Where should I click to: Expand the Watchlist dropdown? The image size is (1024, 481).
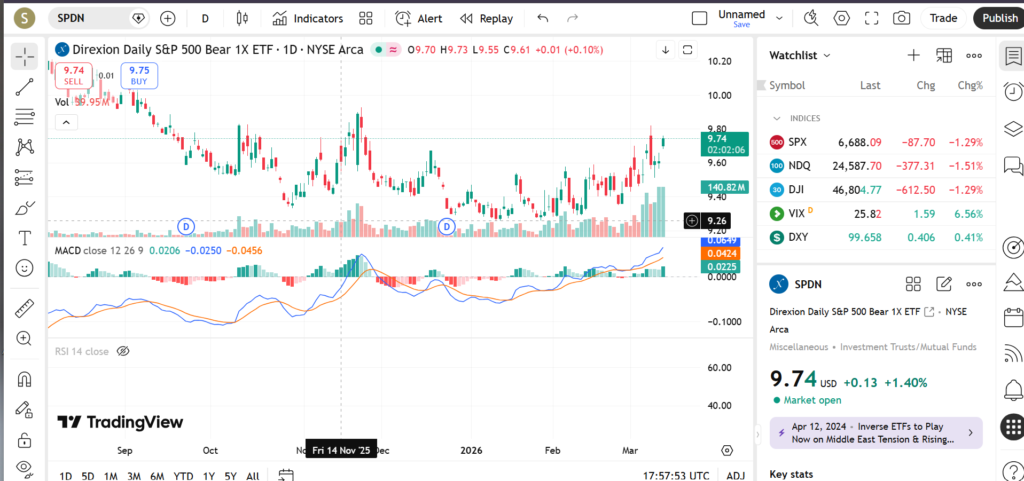[x=827, y=56]
